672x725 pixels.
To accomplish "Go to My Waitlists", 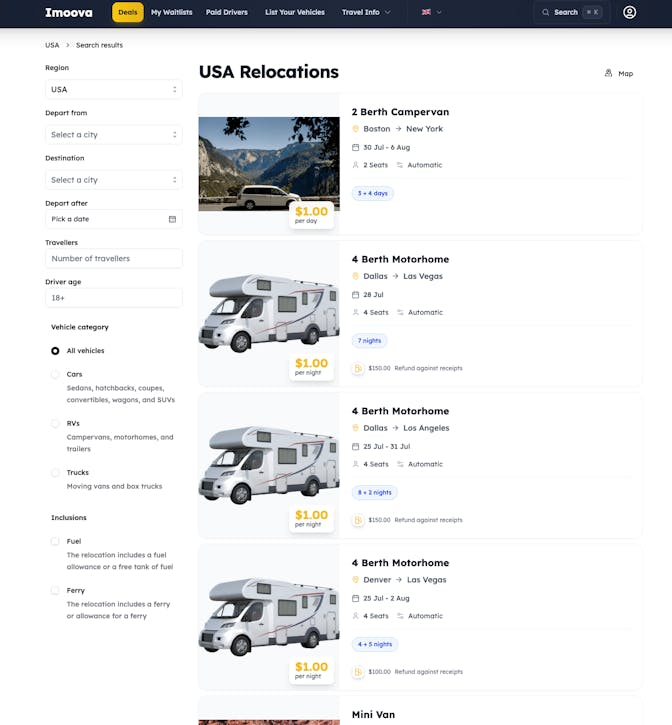I will tap(170, 12).
